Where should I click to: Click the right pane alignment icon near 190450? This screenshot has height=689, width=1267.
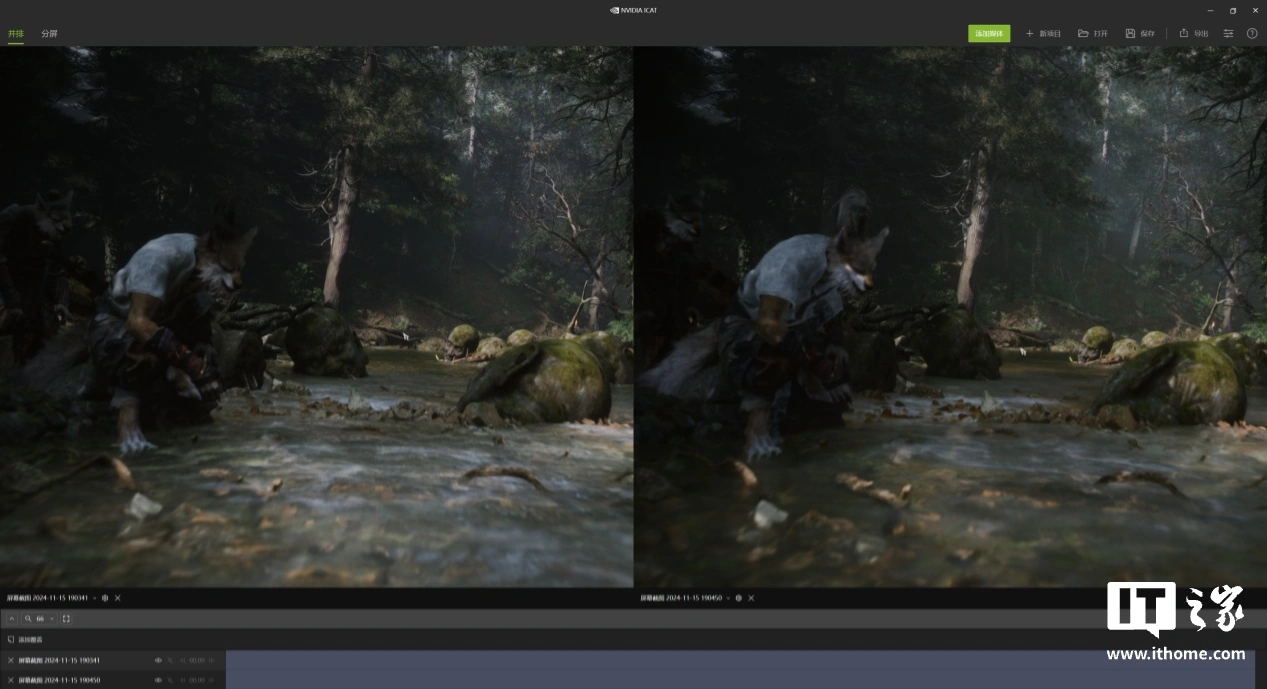(x=739, y=598)
